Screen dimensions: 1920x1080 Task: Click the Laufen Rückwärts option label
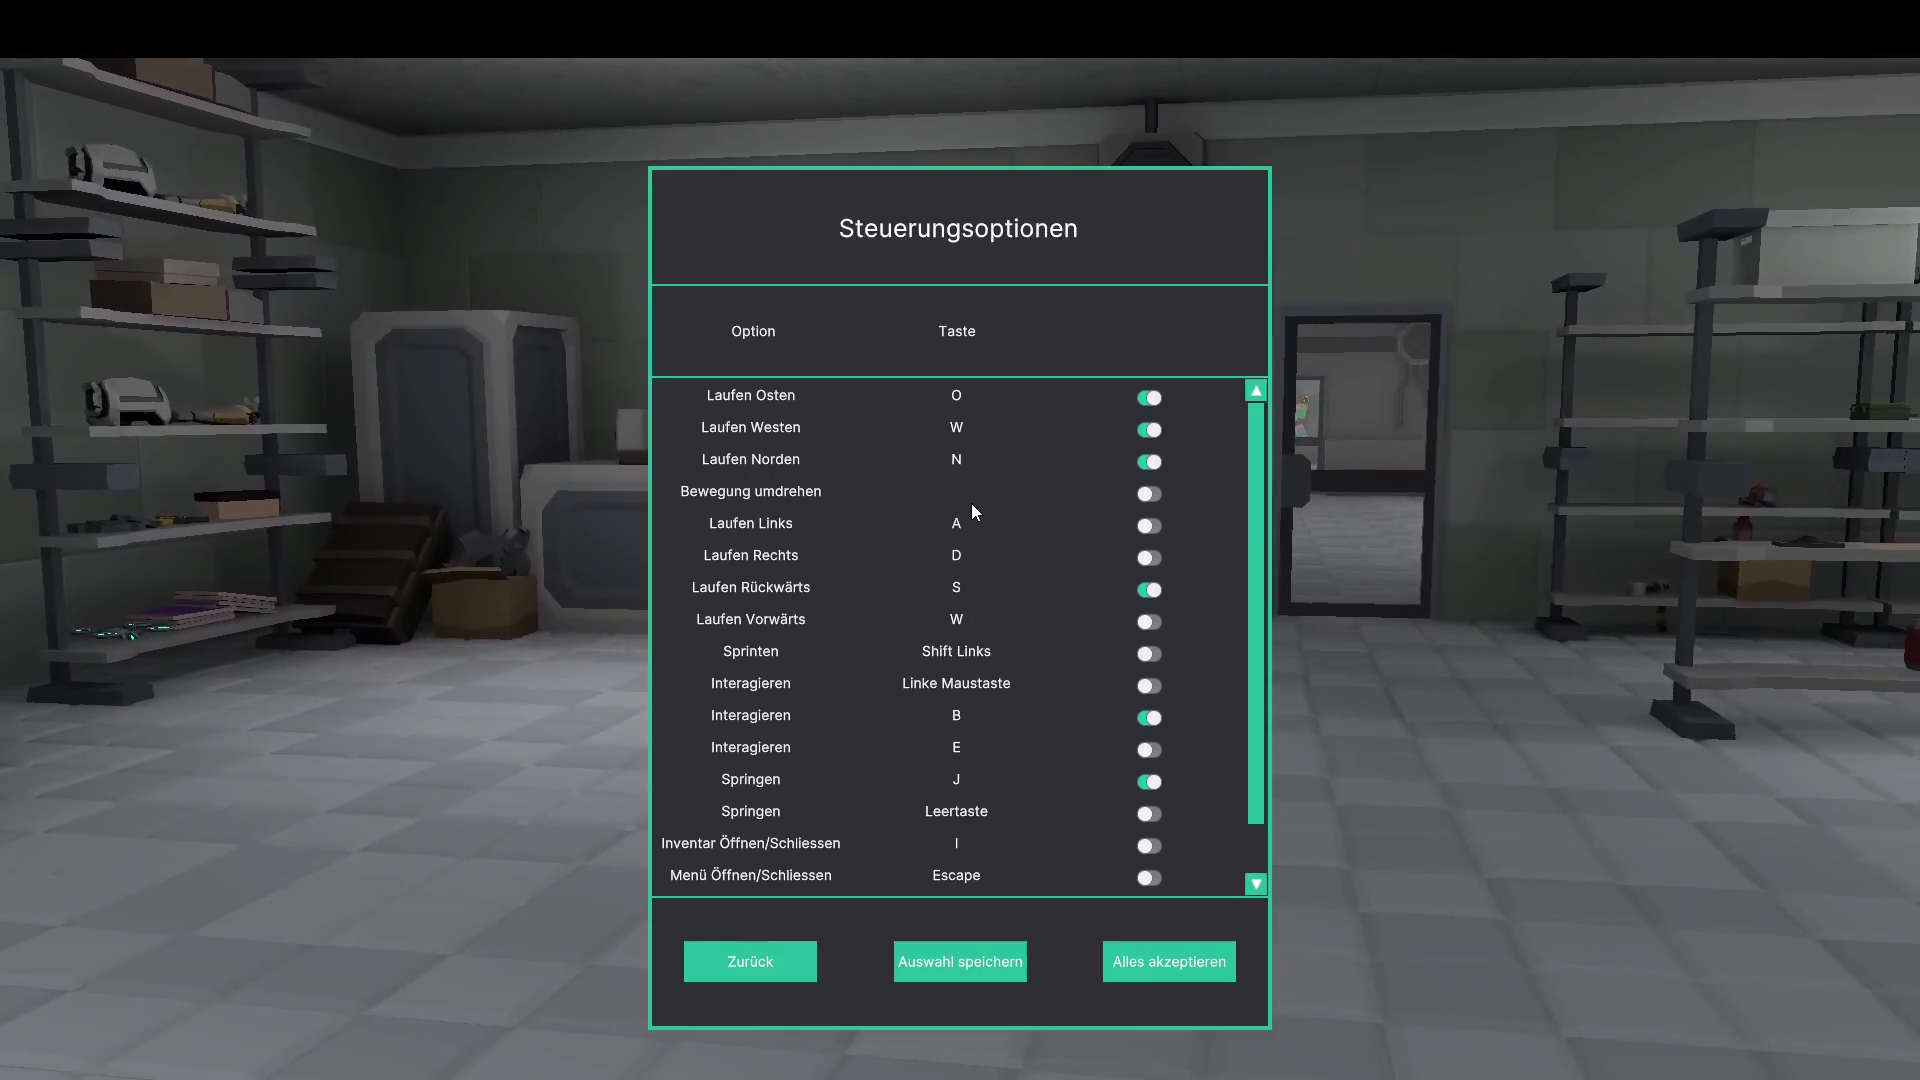(x=751, y=588)
